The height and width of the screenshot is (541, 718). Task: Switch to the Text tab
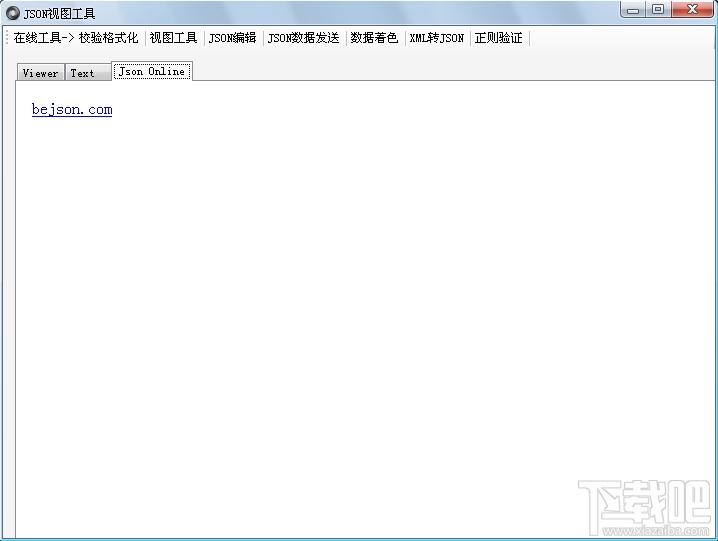[x=82, y=73]
